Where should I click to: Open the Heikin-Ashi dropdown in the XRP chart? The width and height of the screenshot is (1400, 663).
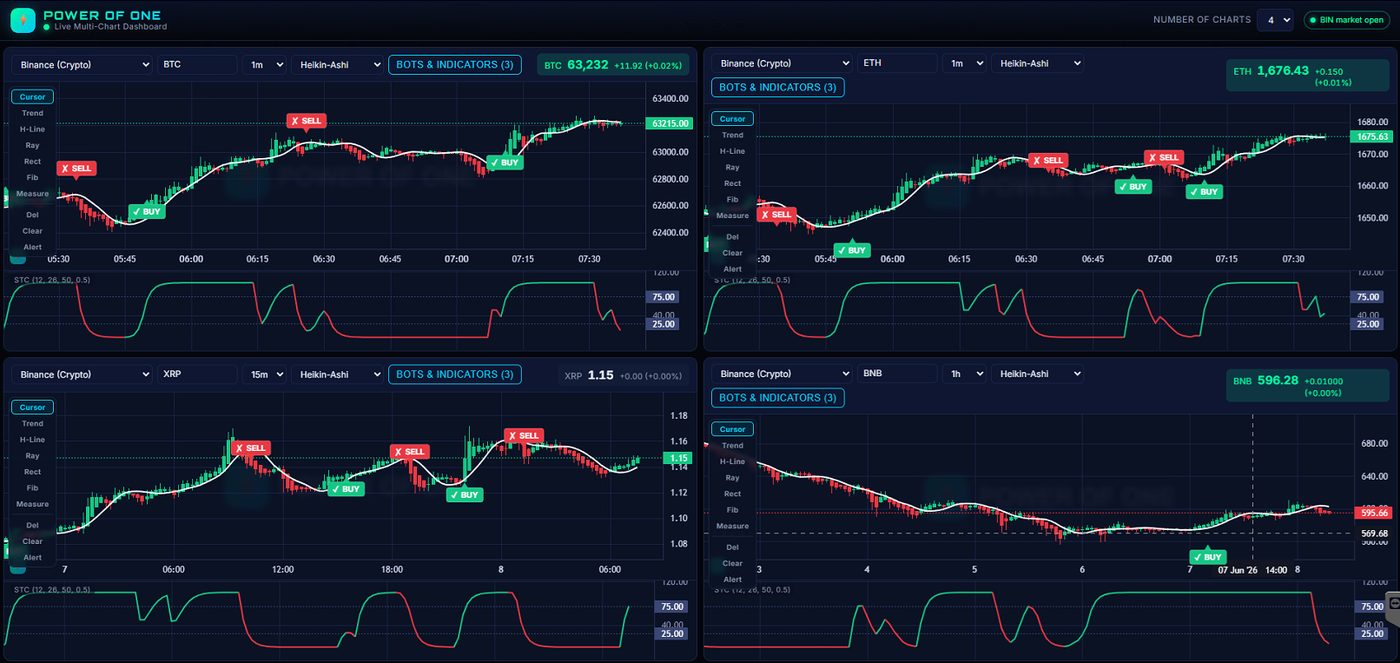point(337,375)
